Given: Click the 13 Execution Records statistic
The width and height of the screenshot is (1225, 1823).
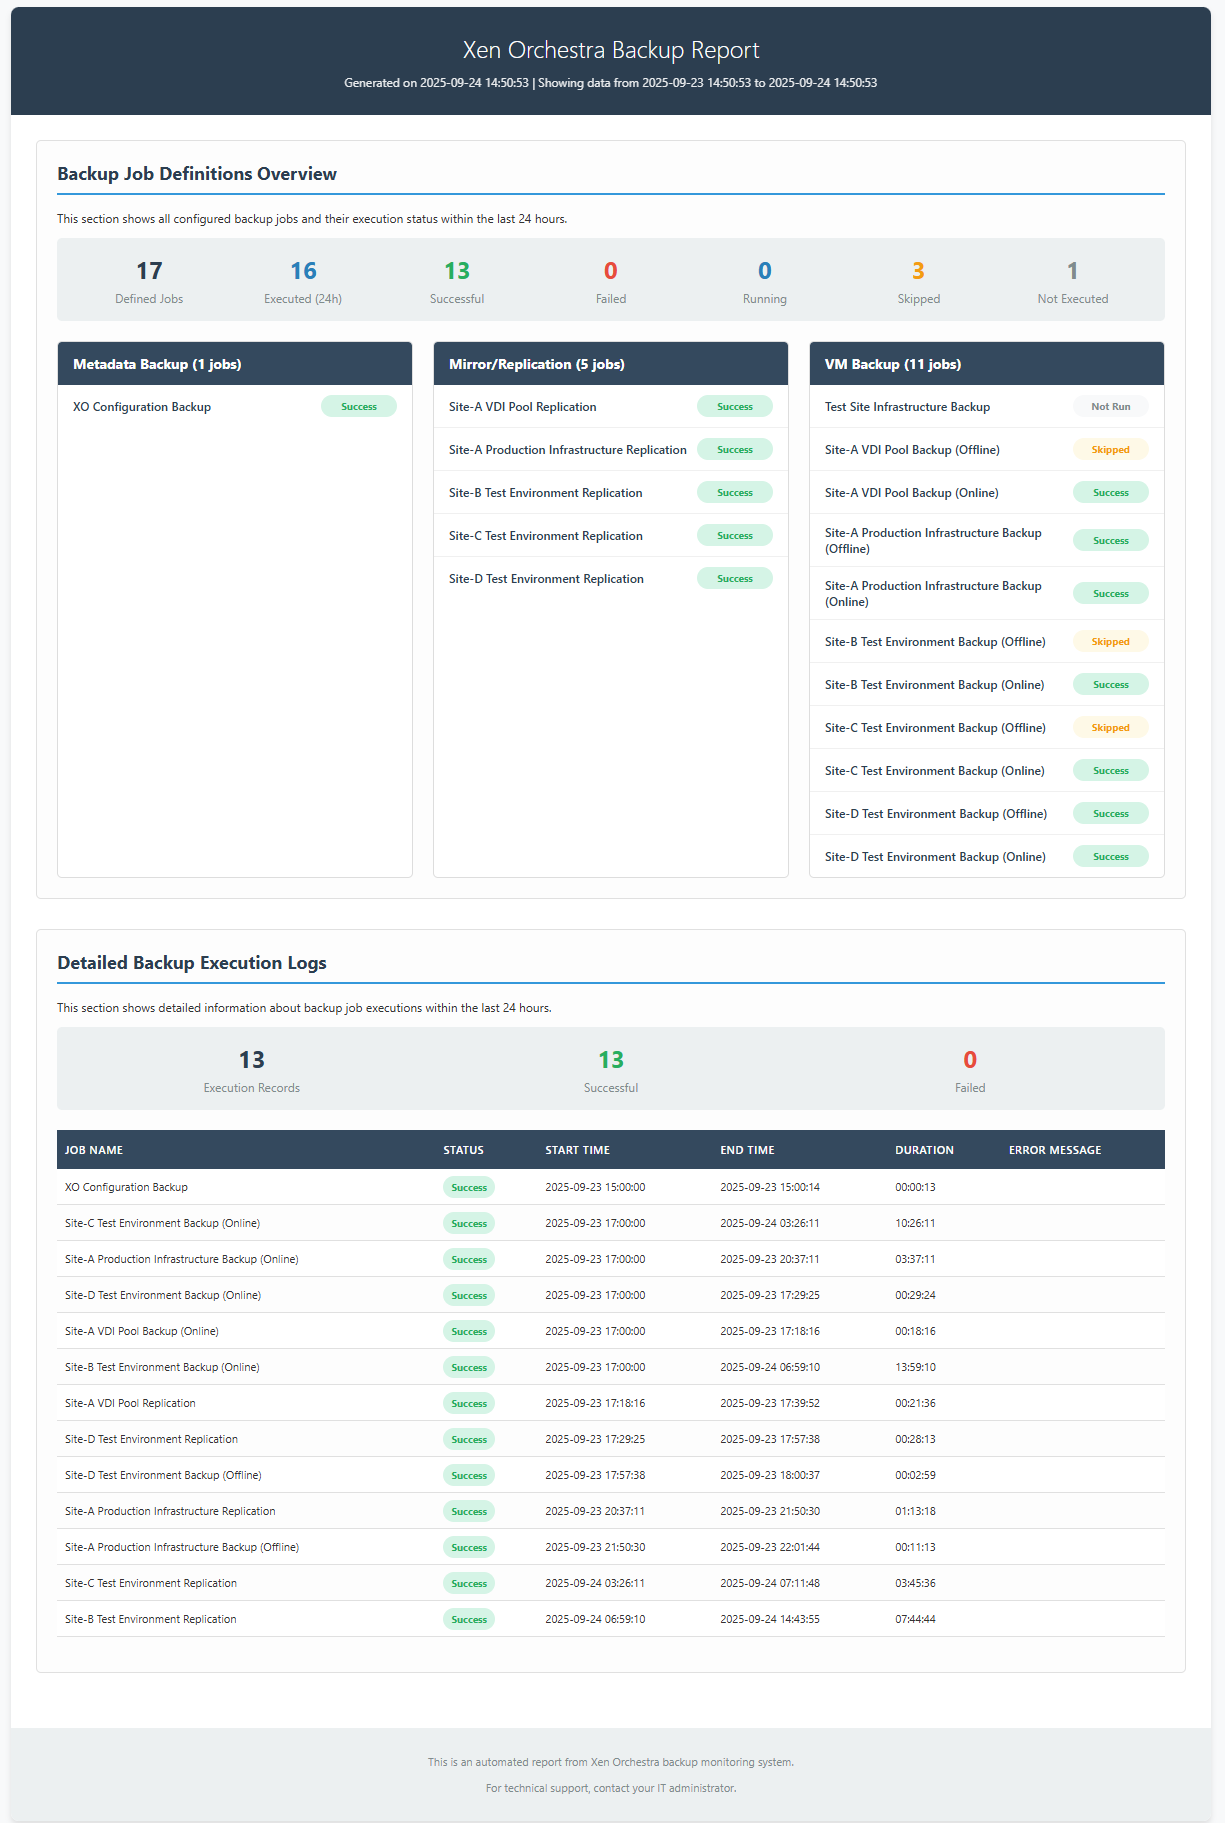Looking at the screenshot, I should [x=252, y=1070].
